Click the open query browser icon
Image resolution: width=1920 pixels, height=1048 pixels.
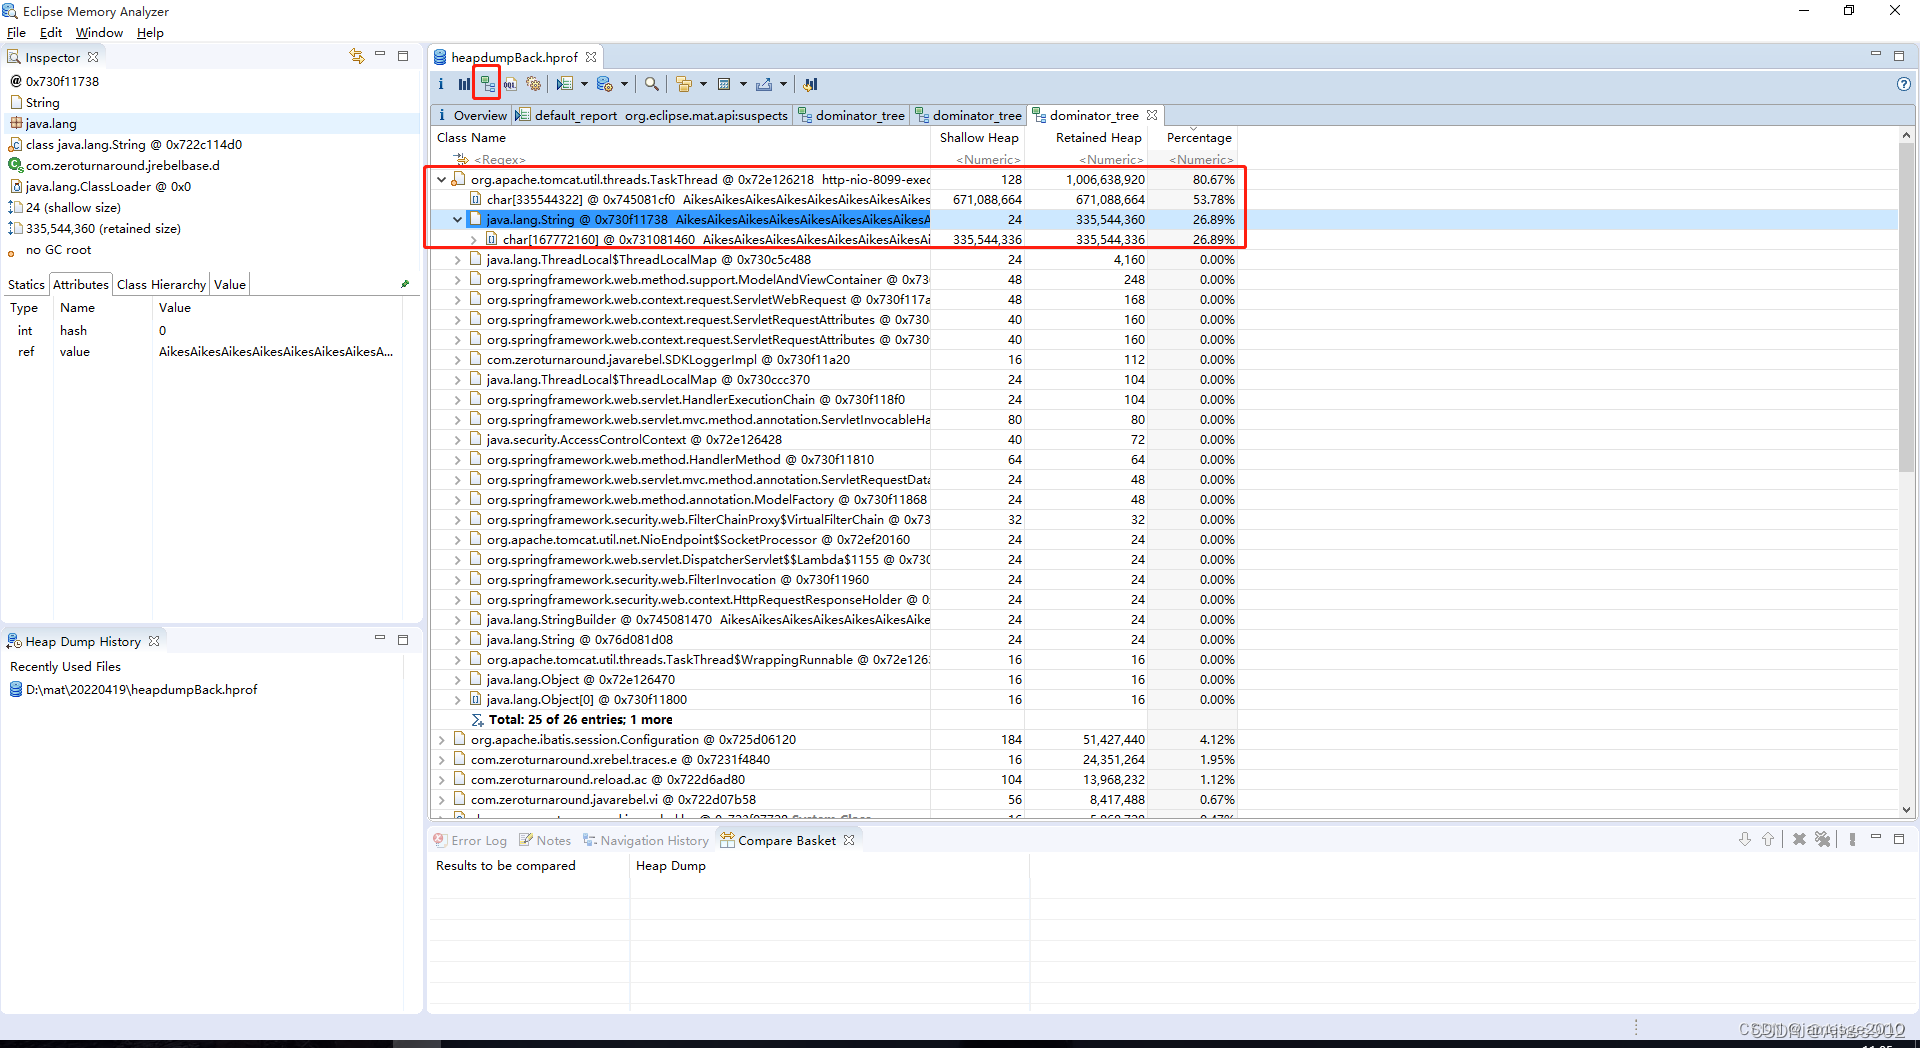(x=604, y=84)
